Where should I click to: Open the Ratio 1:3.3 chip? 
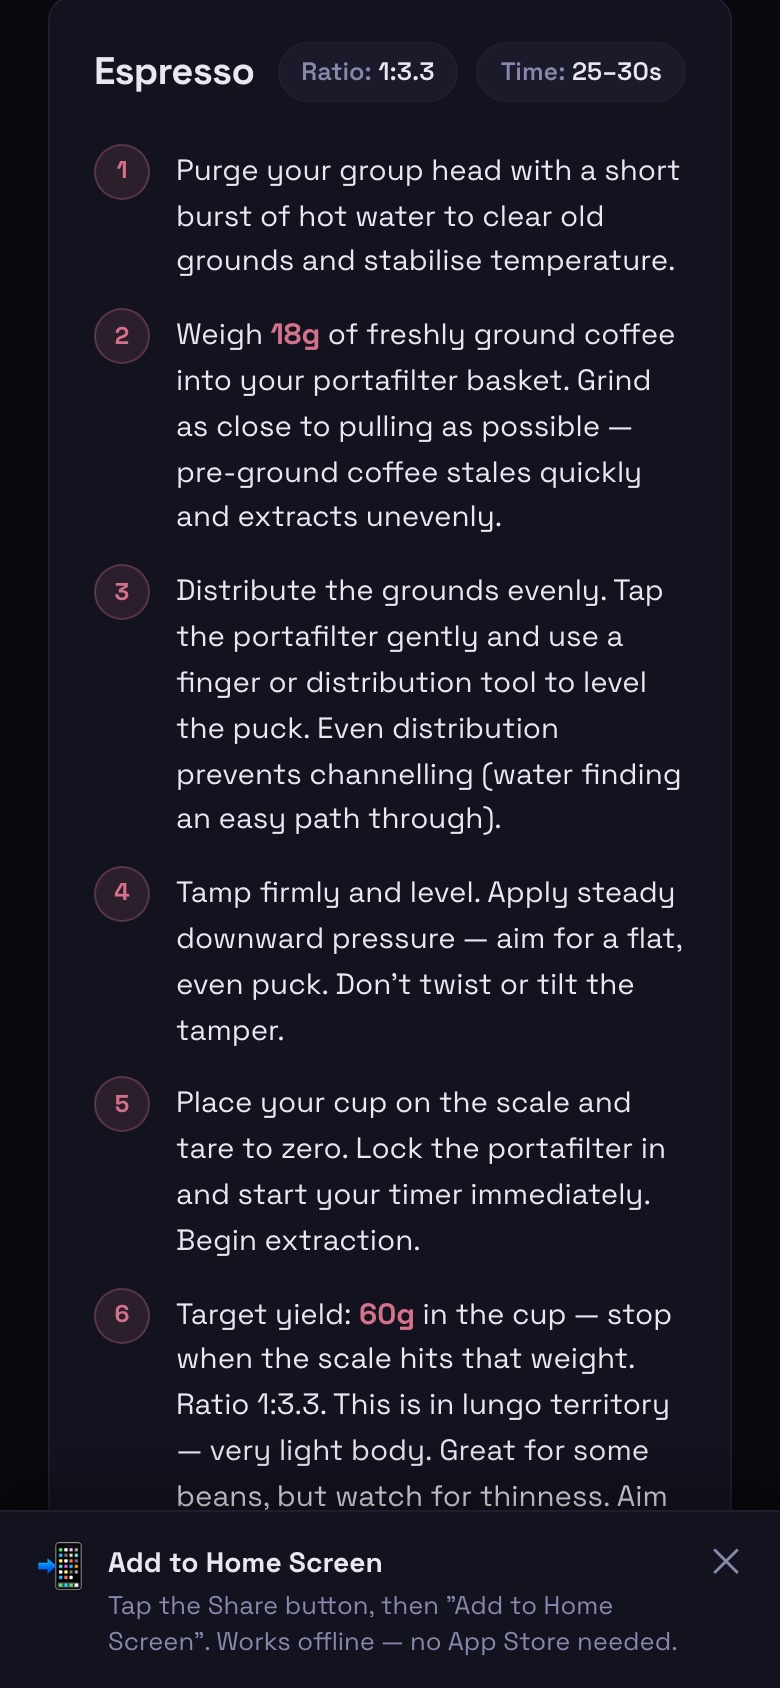[367, 71]
